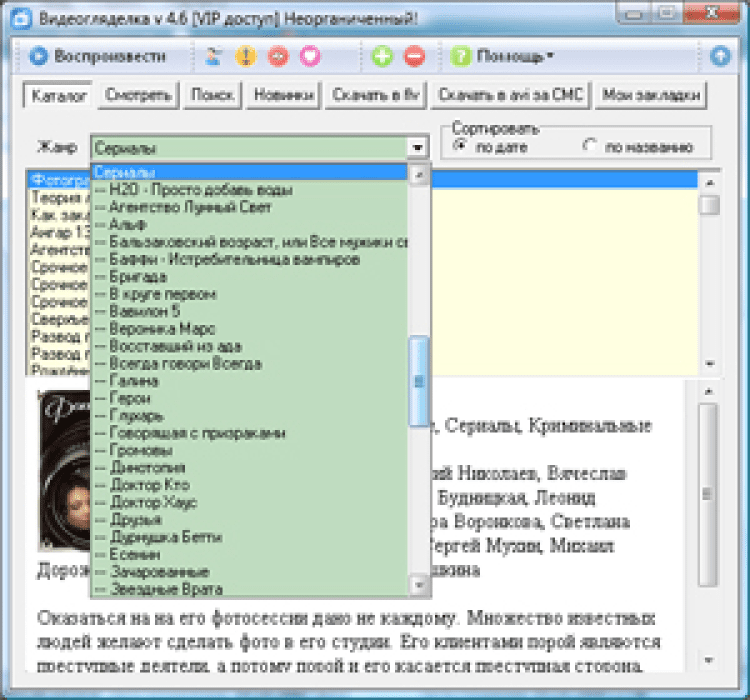Choose Есенин entry

[x=249, y=555]
